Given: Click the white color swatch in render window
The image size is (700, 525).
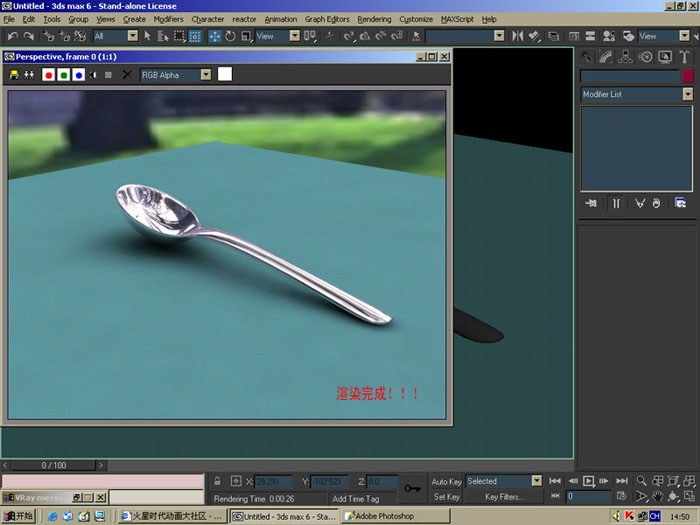Looking at the screenshot, I should coord(225,74).
